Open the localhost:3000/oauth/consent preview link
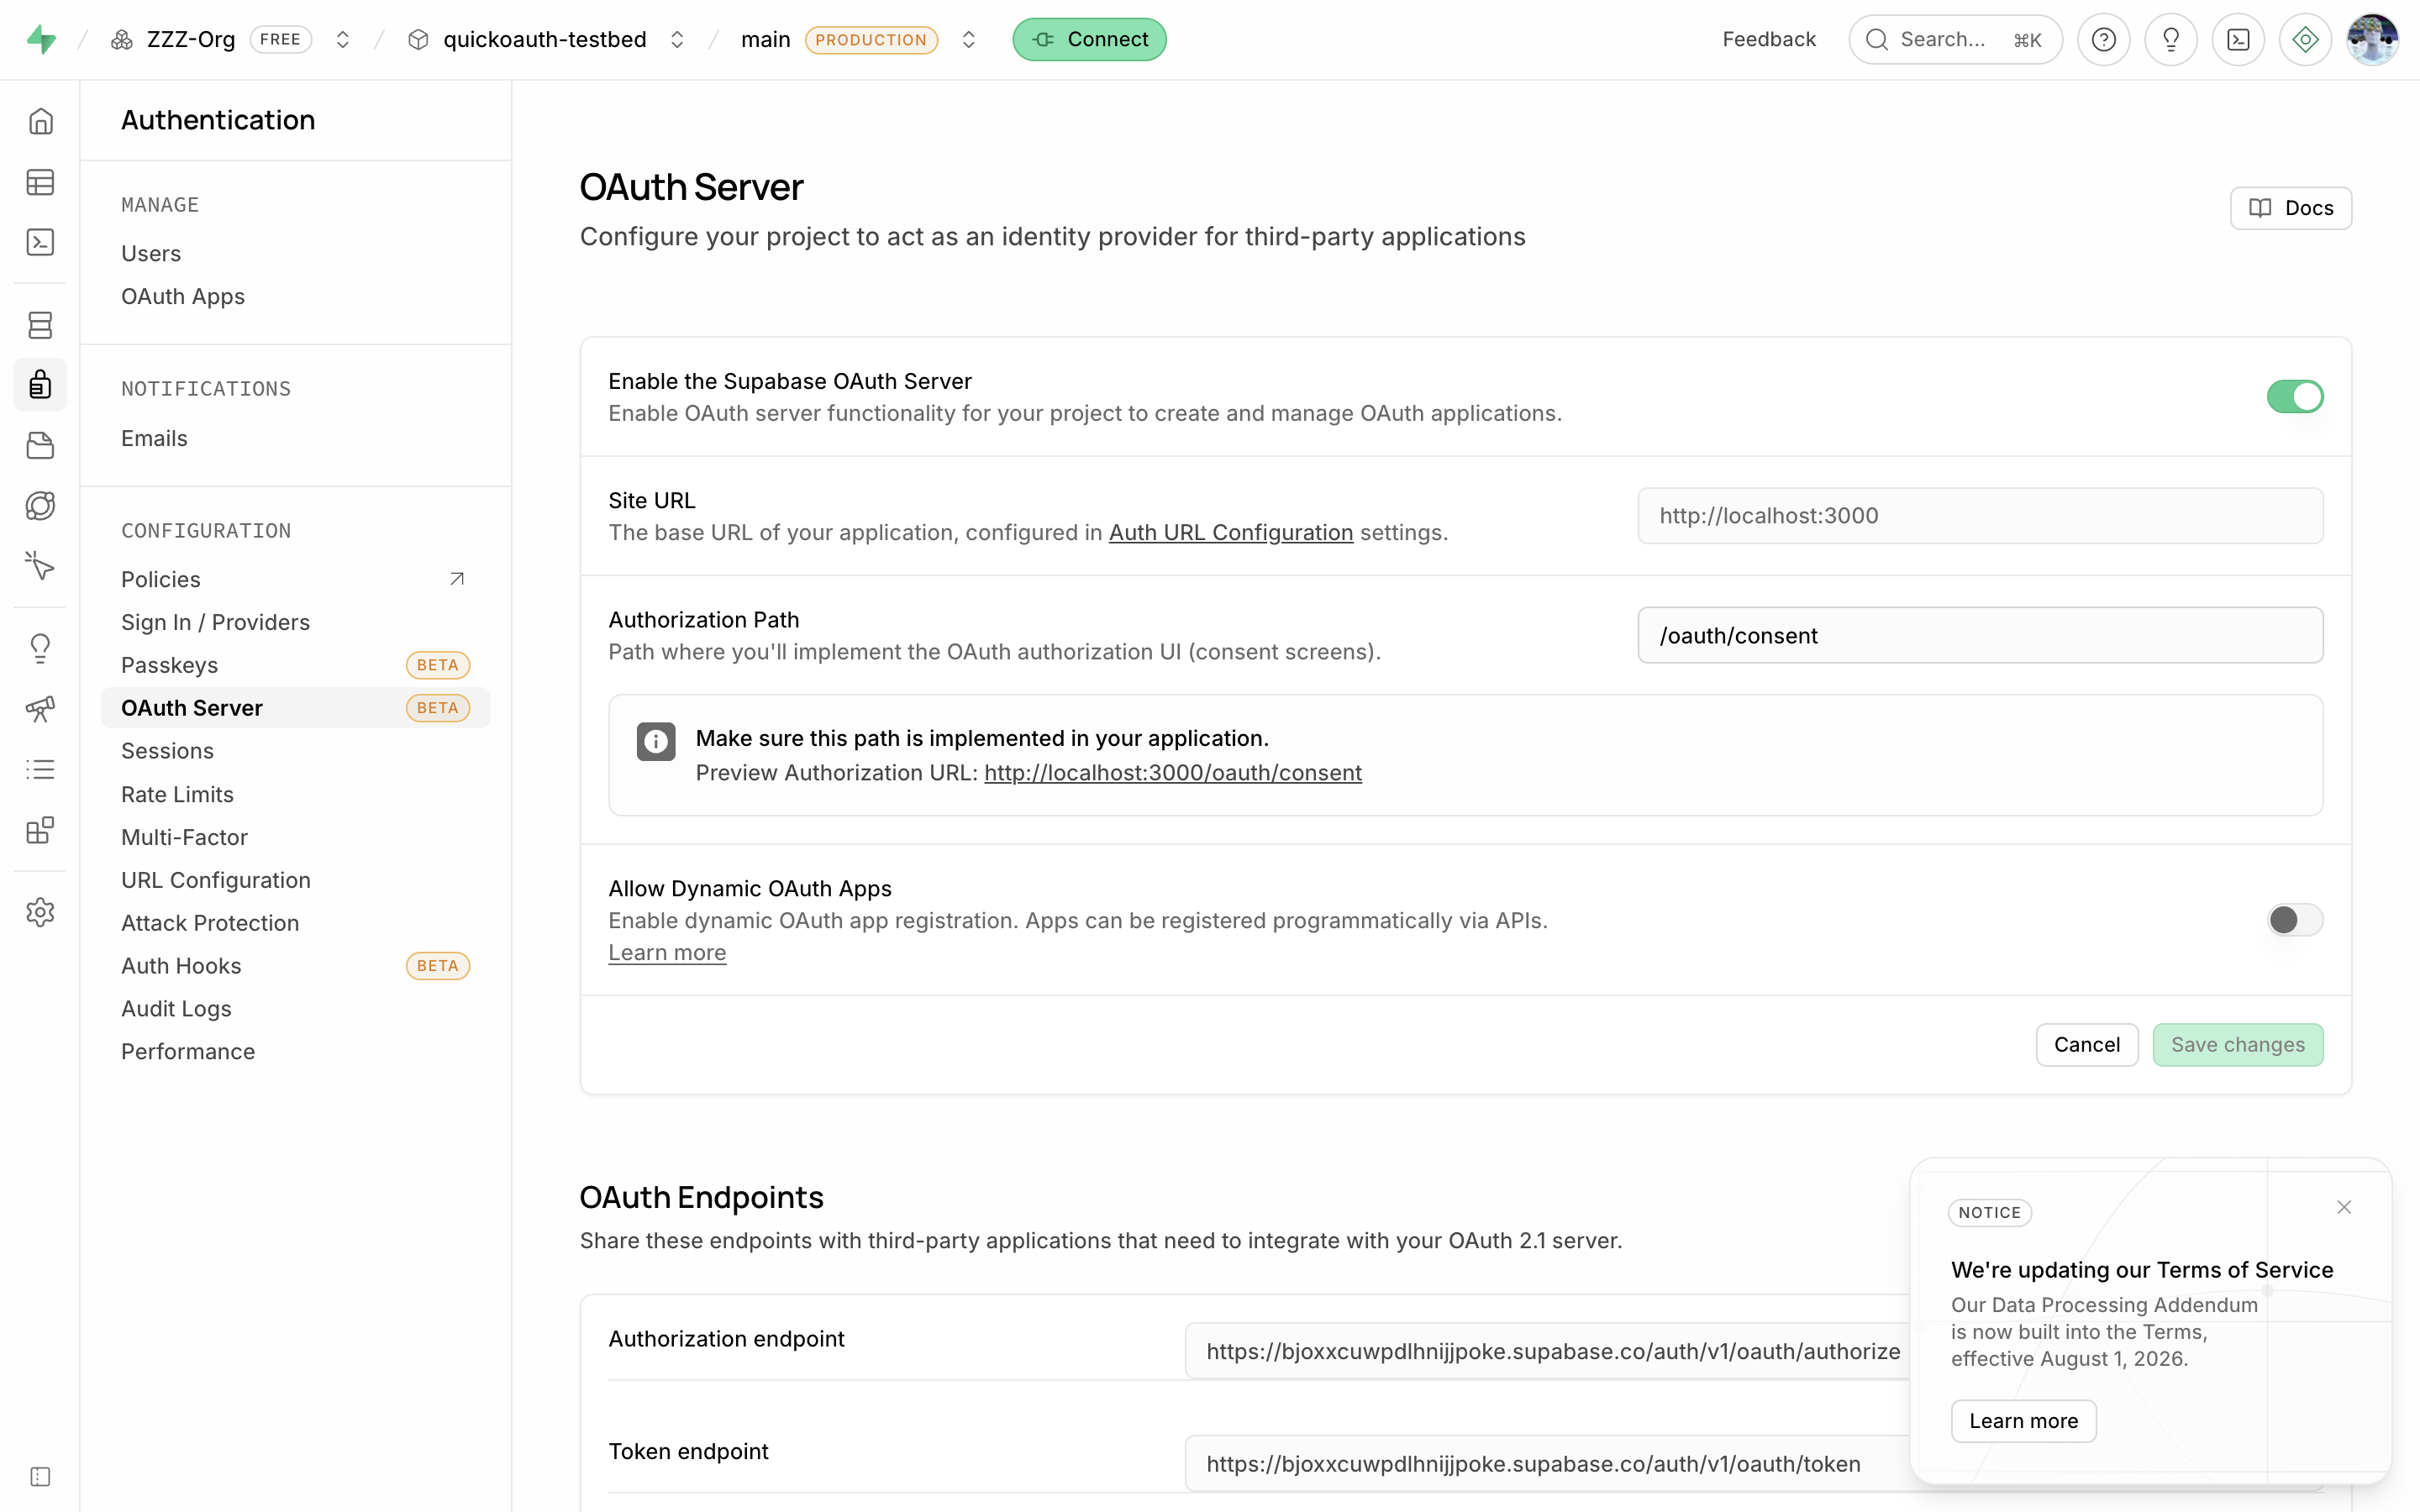2420x1512 pixels. coord(1173,773)
